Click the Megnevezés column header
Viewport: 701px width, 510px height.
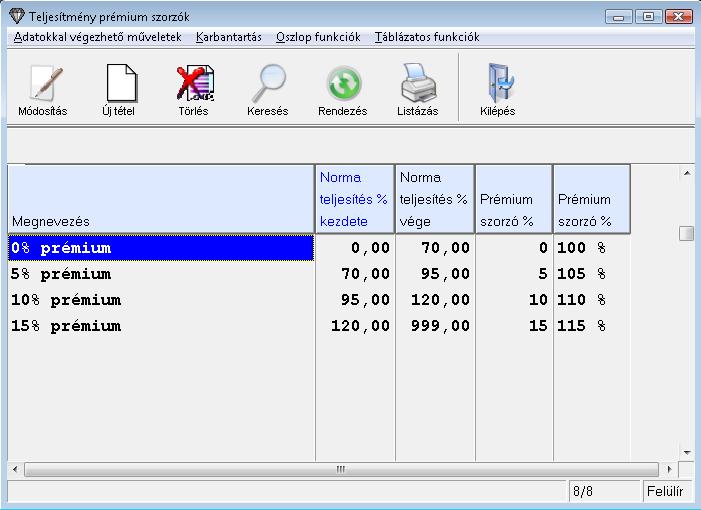tap(160, 199)
